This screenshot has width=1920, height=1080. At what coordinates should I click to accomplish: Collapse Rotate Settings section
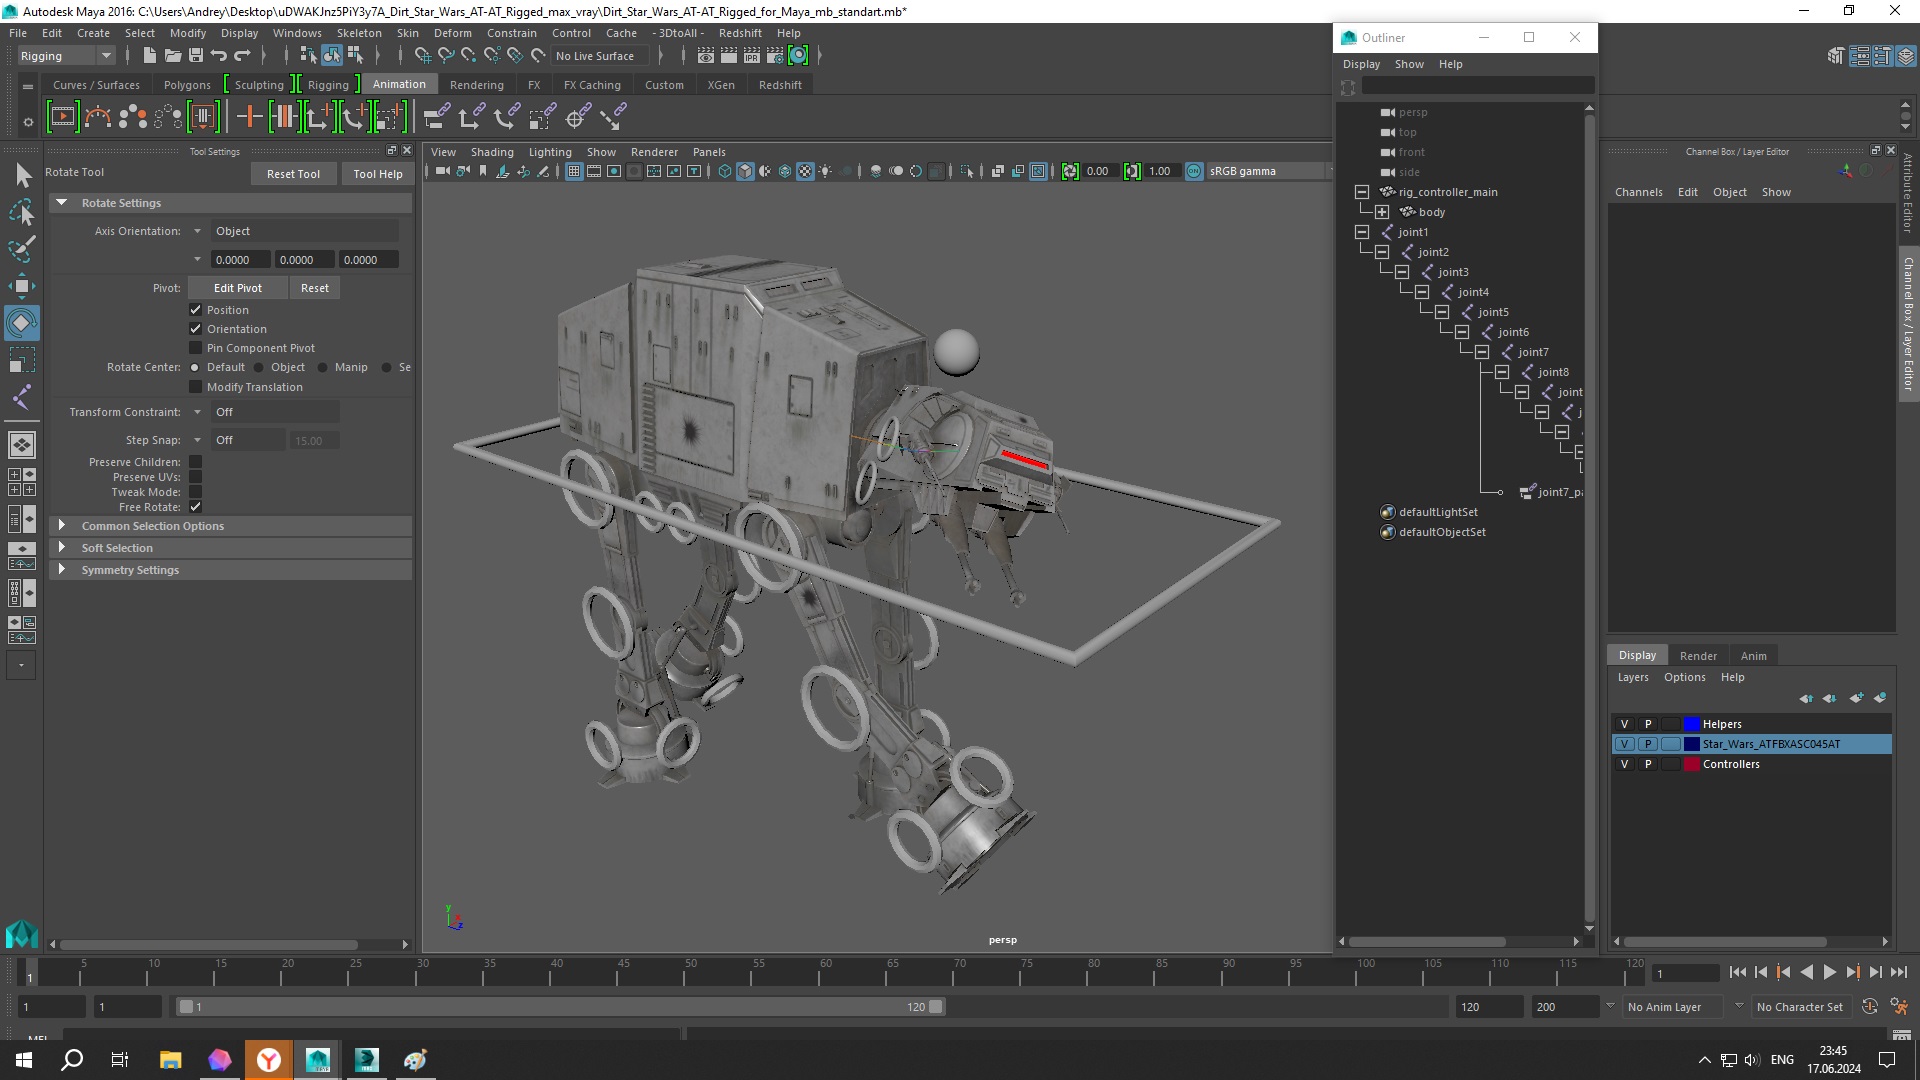coord(62,203)
